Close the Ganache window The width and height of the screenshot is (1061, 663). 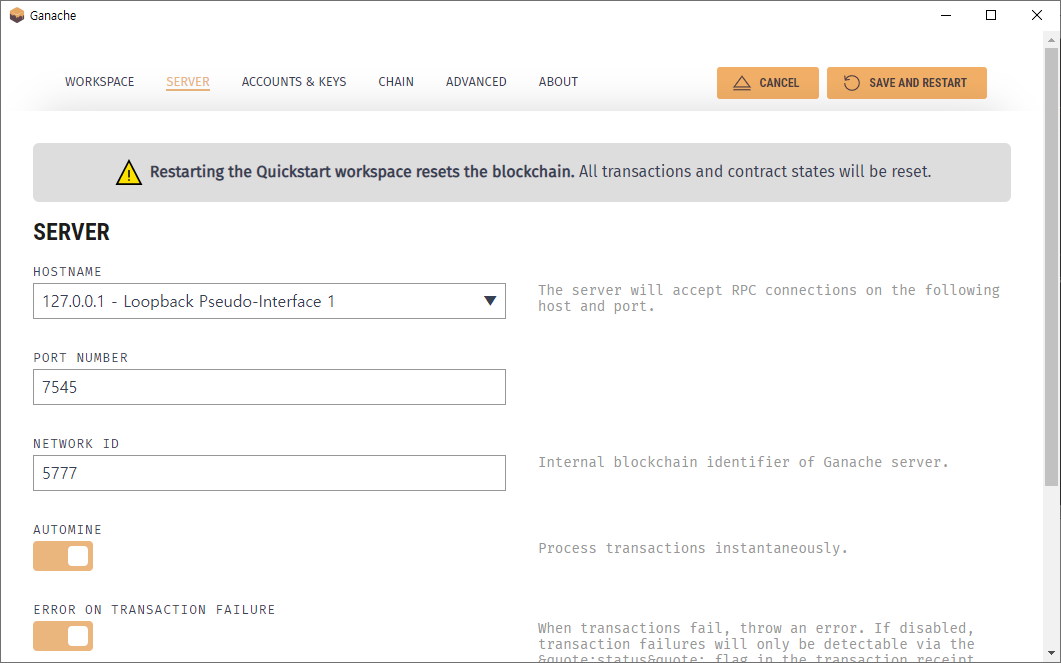click(1037, 15)
